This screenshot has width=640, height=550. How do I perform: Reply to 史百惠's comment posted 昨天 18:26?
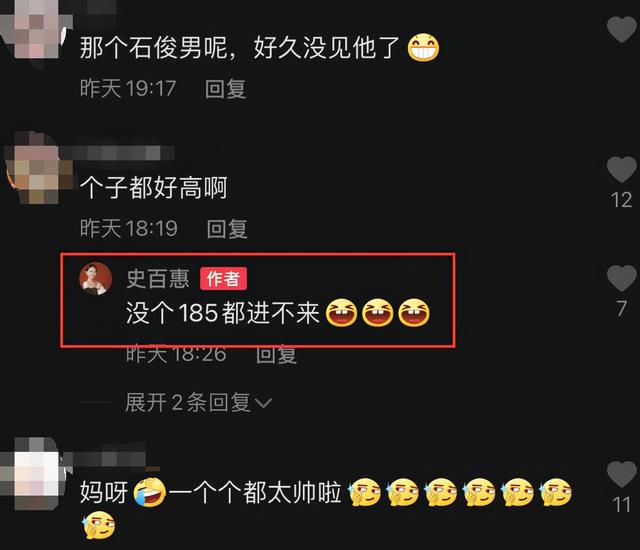tap(276, 354)
